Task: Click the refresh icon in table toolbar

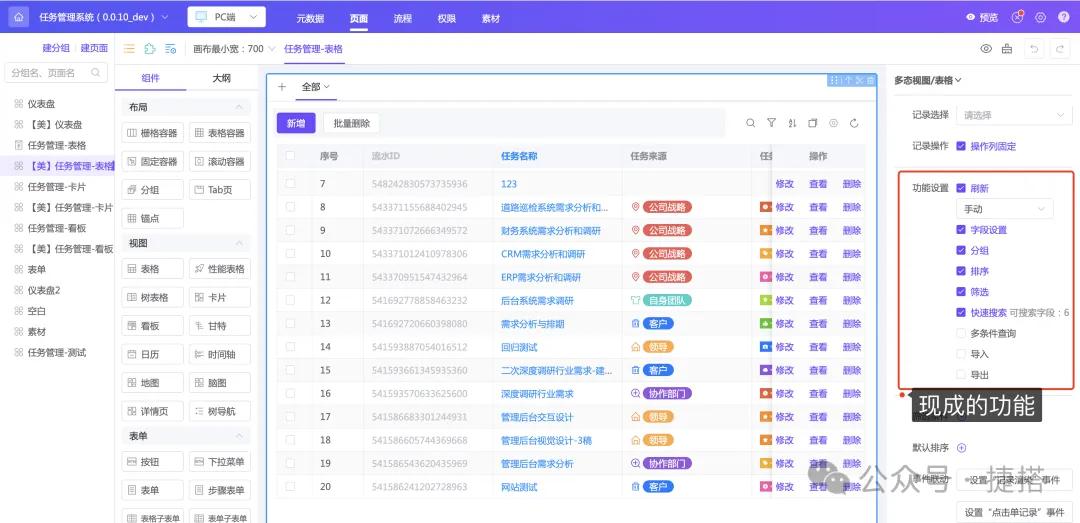Action: coord(854,123)
